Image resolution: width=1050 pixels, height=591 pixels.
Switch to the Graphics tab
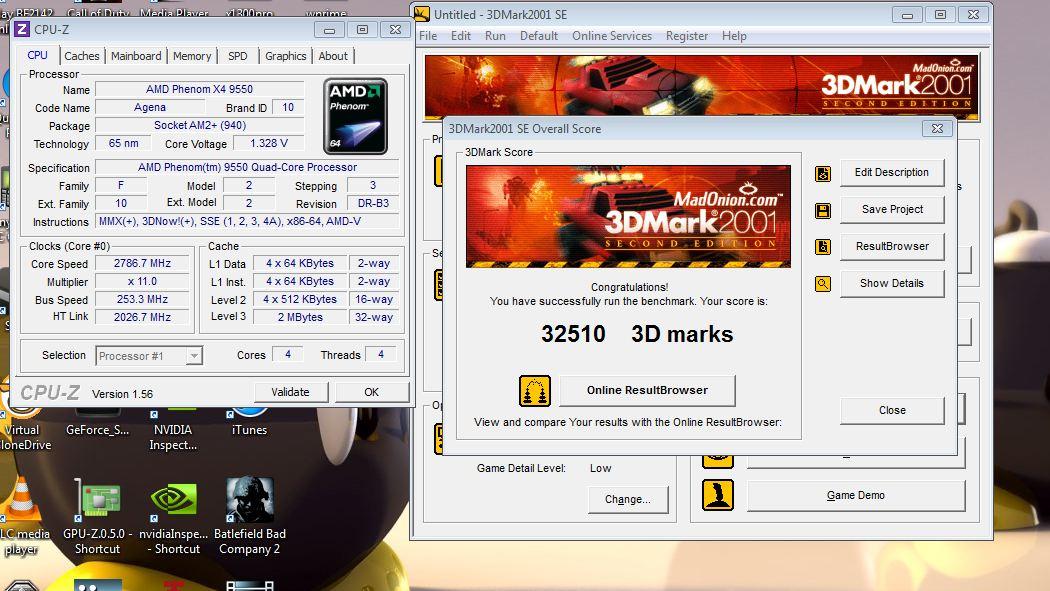pos(285,56)
